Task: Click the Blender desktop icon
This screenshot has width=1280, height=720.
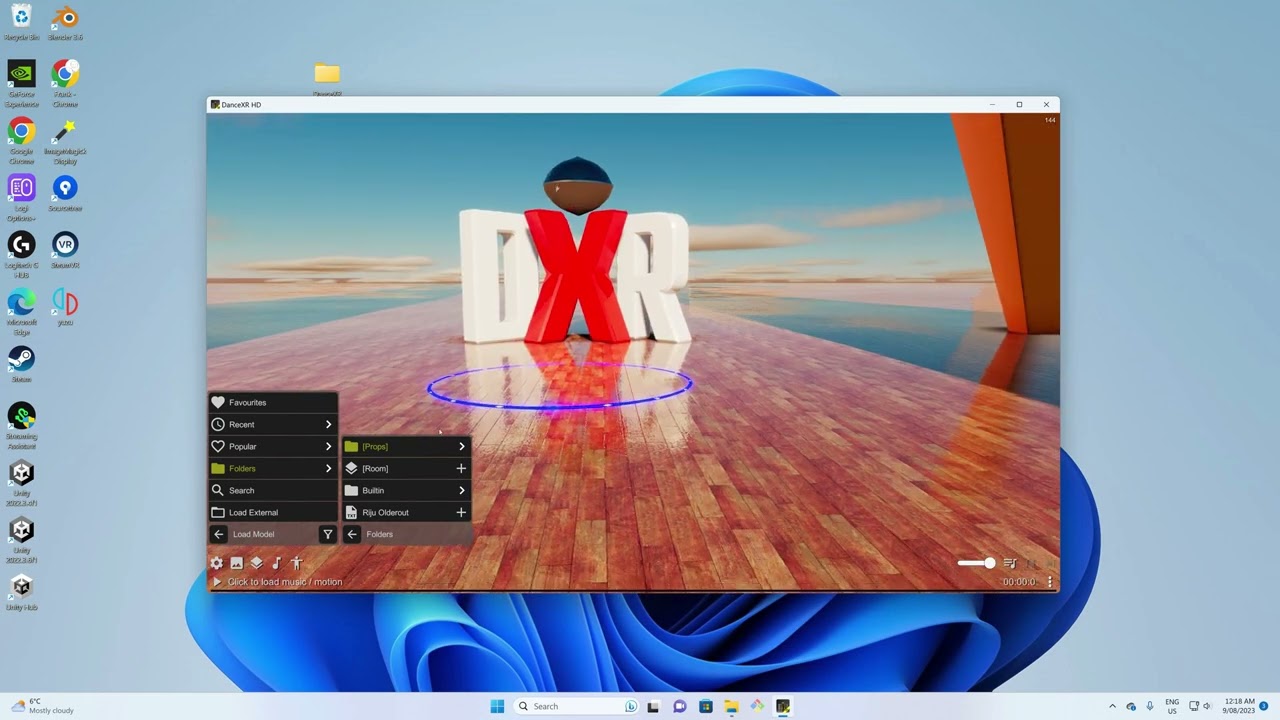Action: [x=65, y=22]
